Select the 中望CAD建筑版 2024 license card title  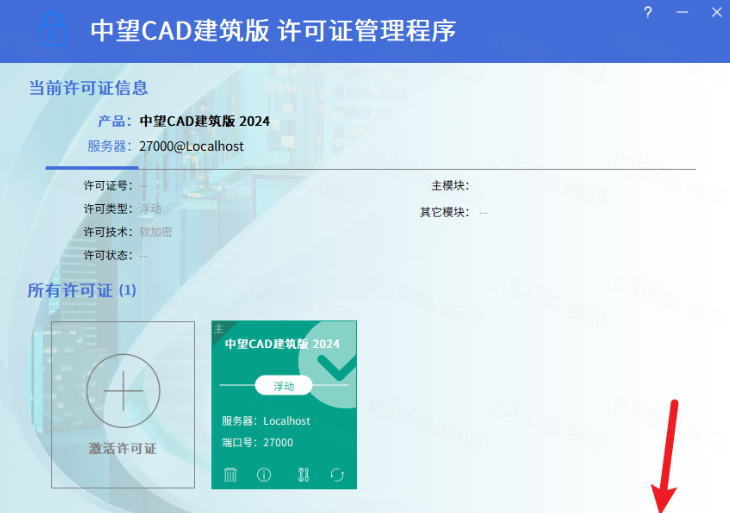tap(281, 343)
